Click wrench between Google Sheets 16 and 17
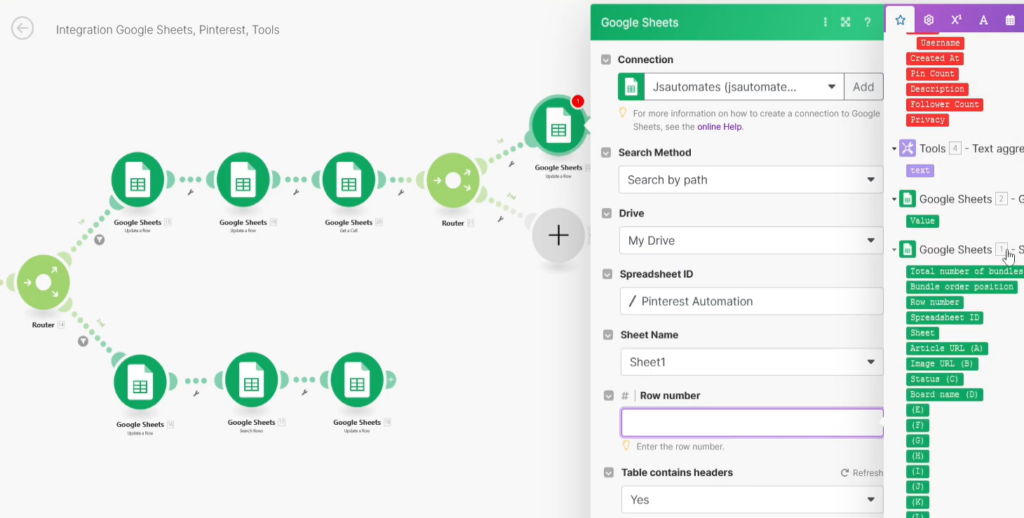Image resolution: width=1024 pixels, height=518 pixels. point(196,393)
